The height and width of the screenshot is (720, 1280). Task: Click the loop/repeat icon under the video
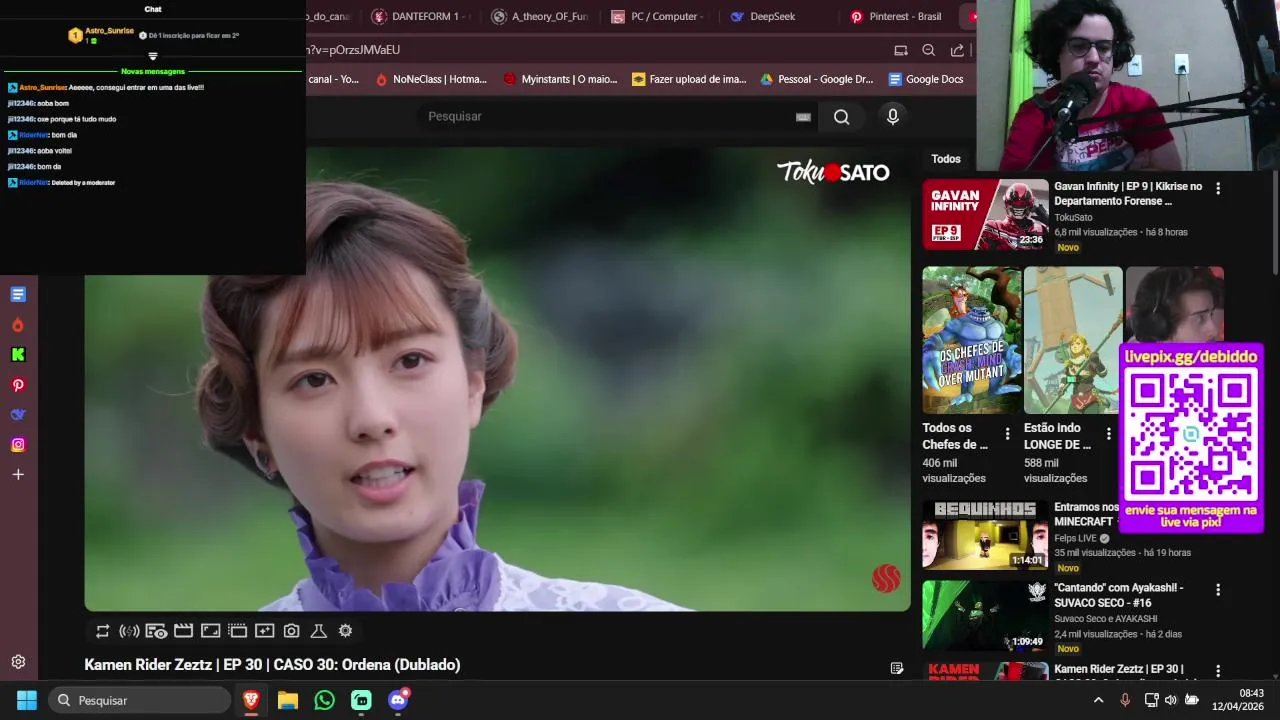[102, 631]
